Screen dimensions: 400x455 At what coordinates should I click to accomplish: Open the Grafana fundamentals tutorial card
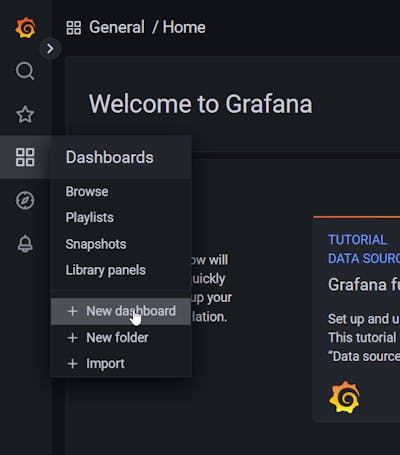357,319
